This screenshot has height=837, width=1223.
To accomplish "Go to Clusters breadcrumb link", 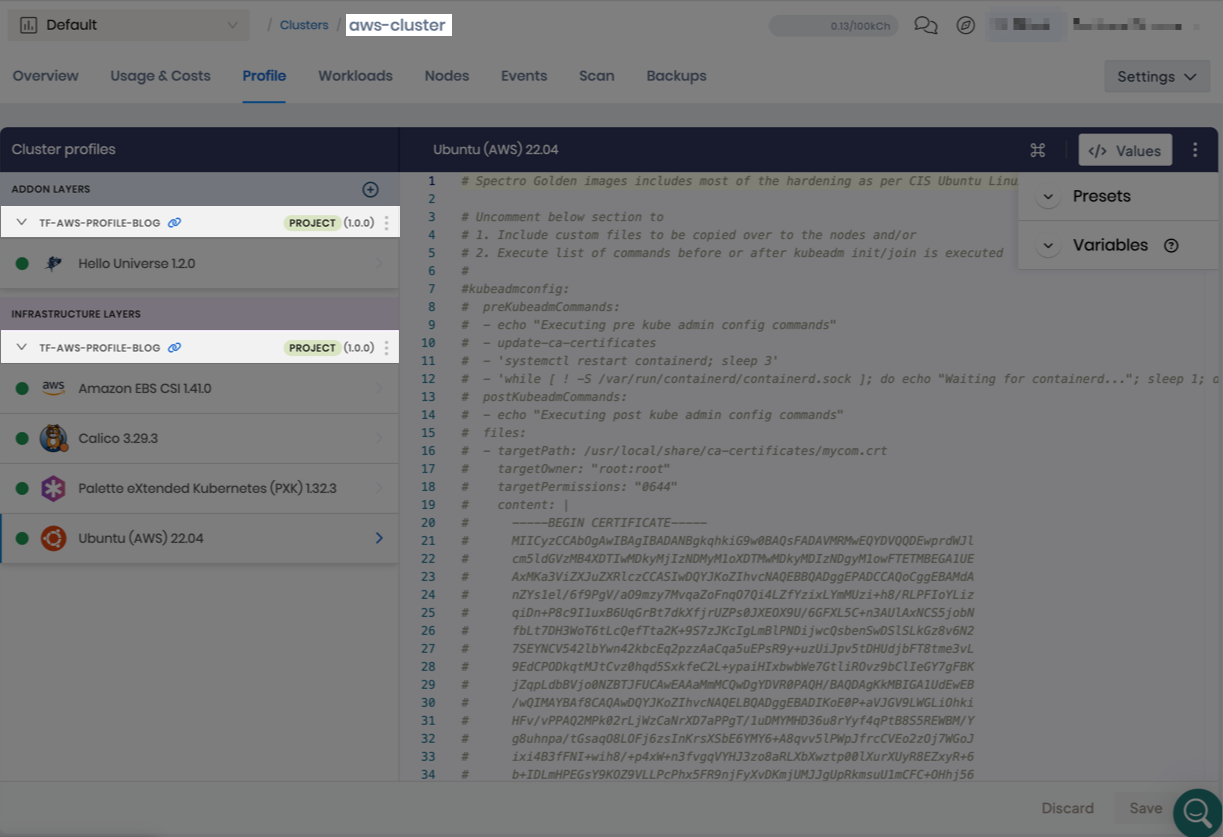I will (x=304, y=25).
